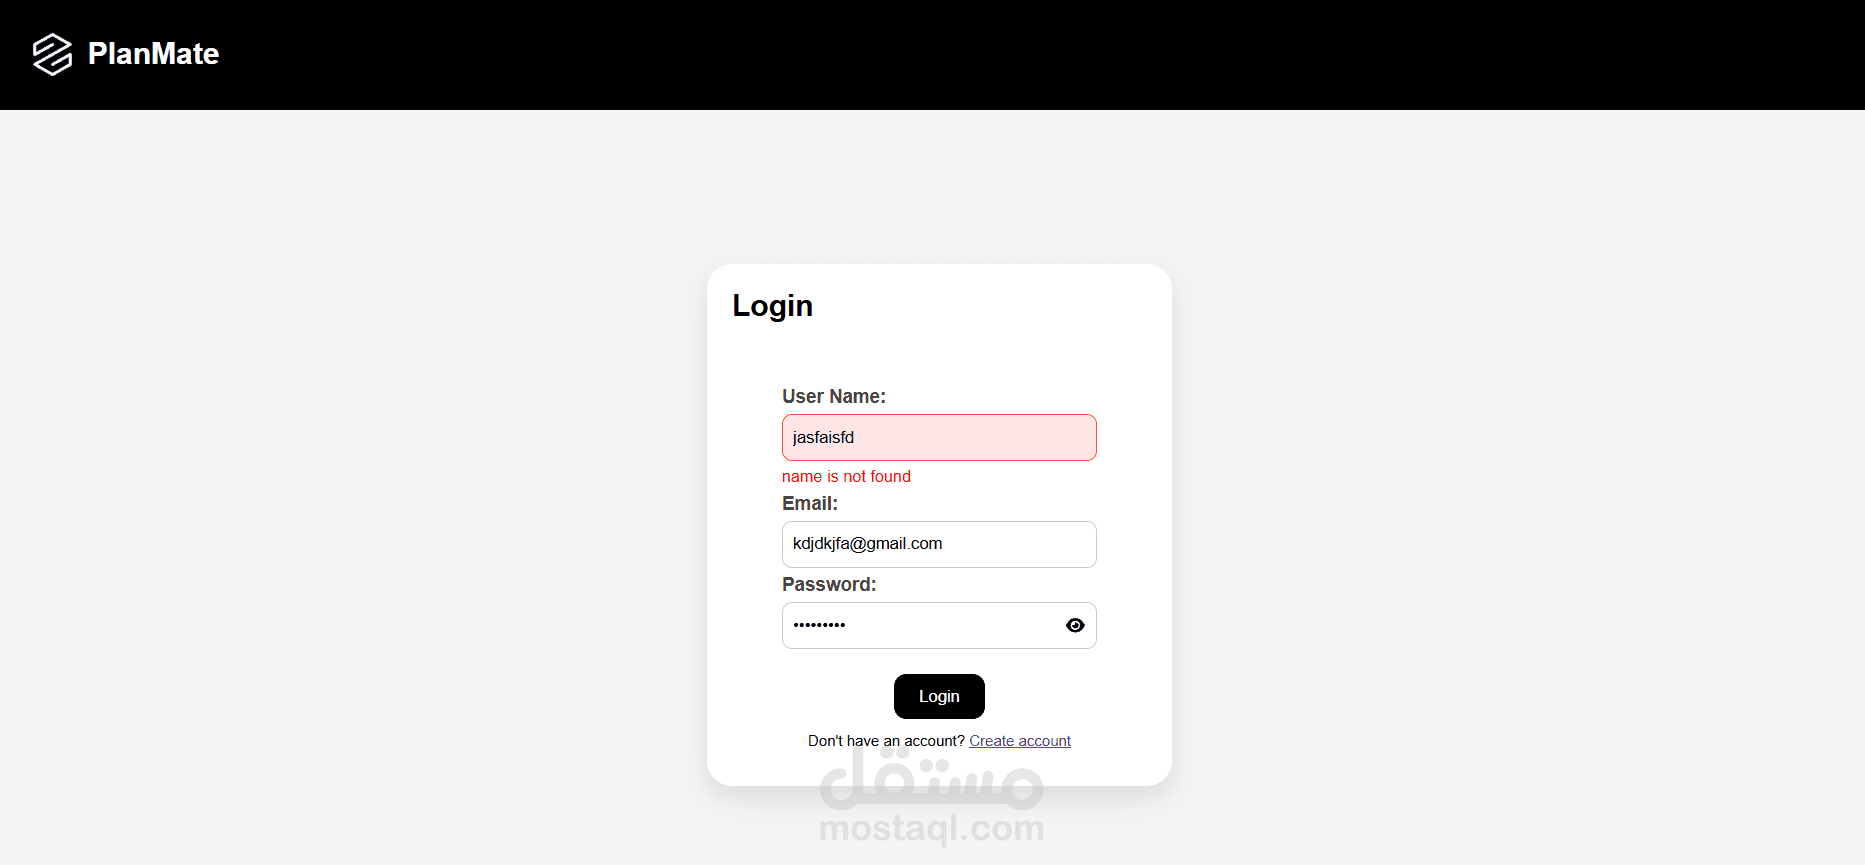Image resolution: width=1865 pixels, height=865 pixels.
Task: Click the black Login button
Action: pos(939,696)
